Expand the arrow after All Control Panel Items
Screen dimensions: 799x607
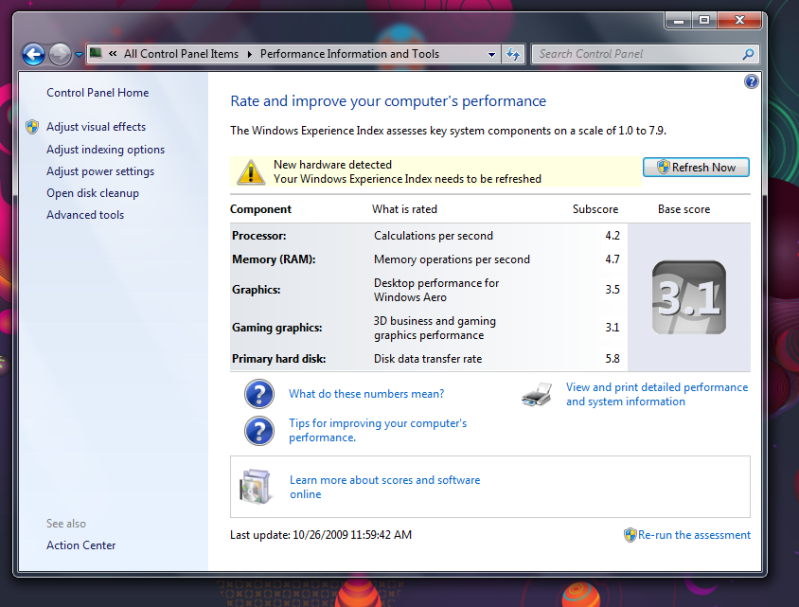pyautogui.click(x=250, y=54)
